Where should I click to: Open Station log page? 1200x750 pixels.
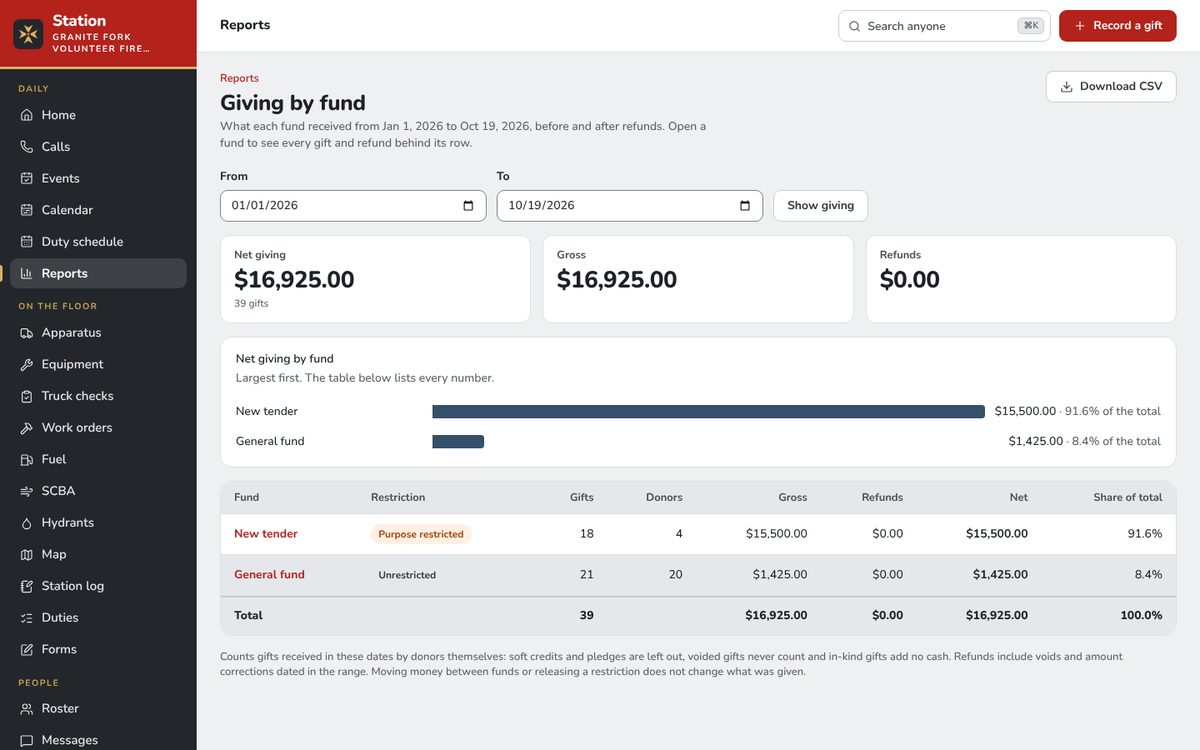click(x=98, y=586)
